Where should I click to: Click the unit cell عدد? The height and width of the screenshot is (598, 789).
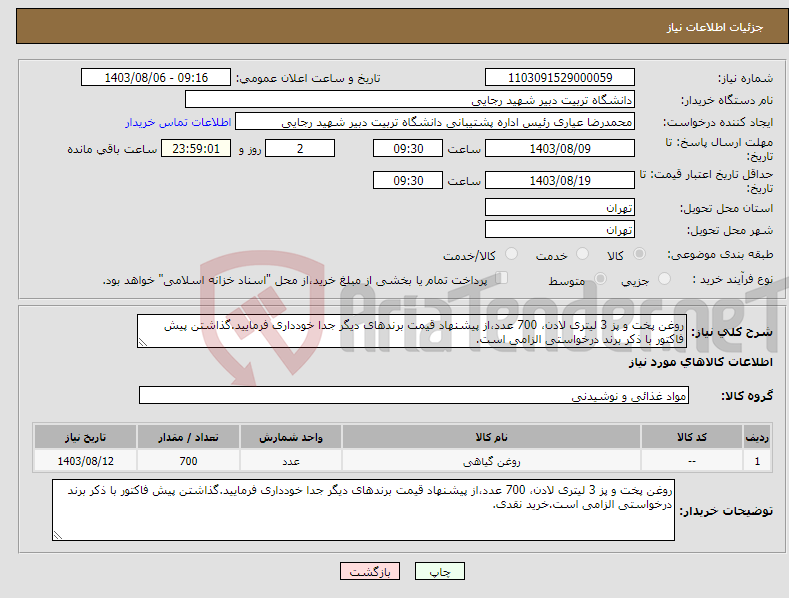click(x=291, y=461)
